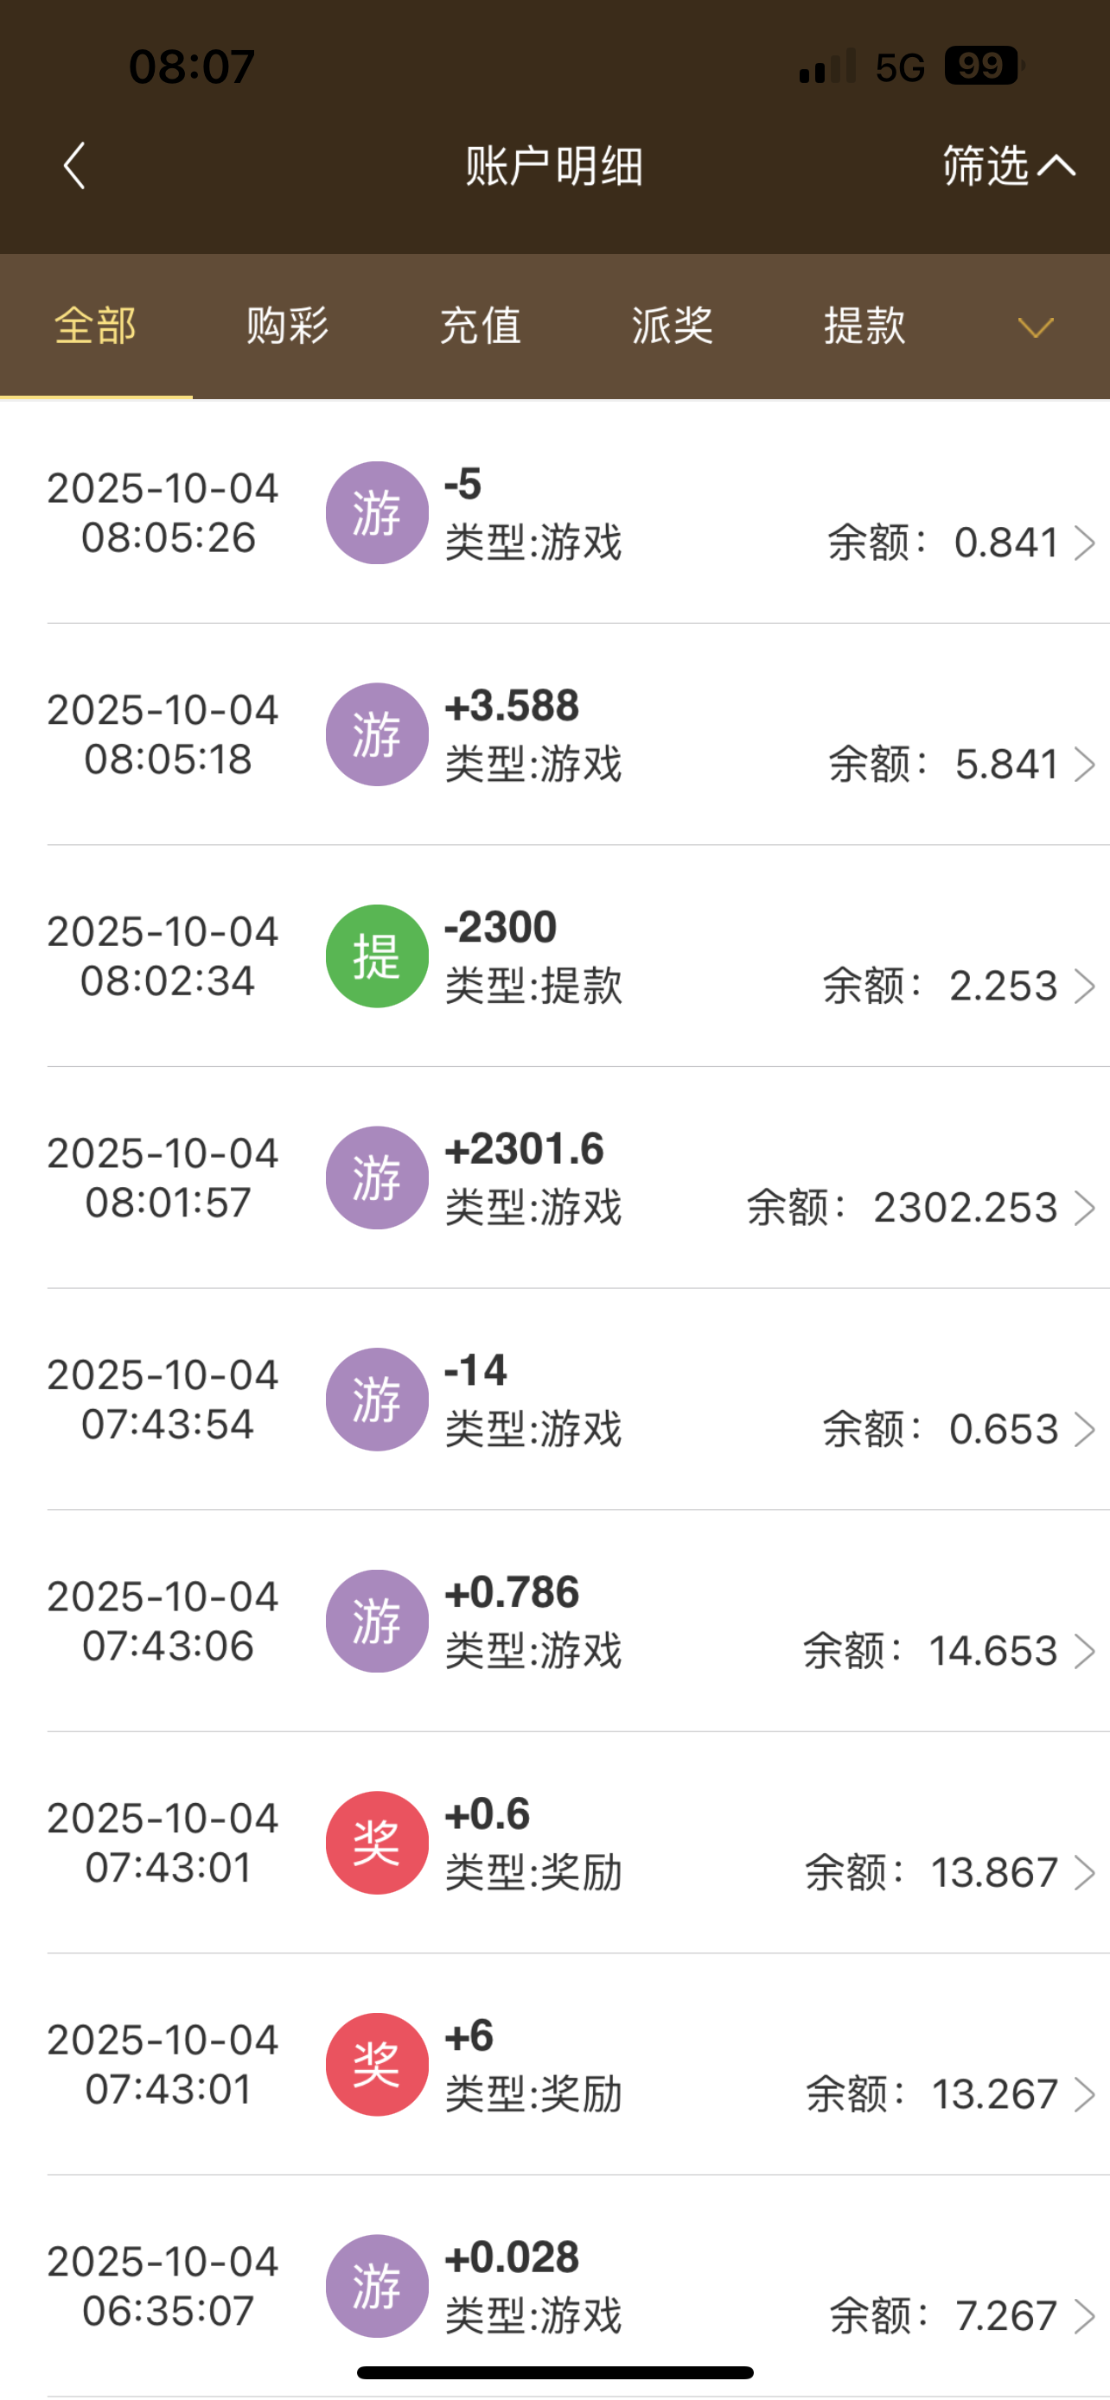
Task: Tap the purple 游 icon for +2301.6 entry
Action: coord(377,1178)
